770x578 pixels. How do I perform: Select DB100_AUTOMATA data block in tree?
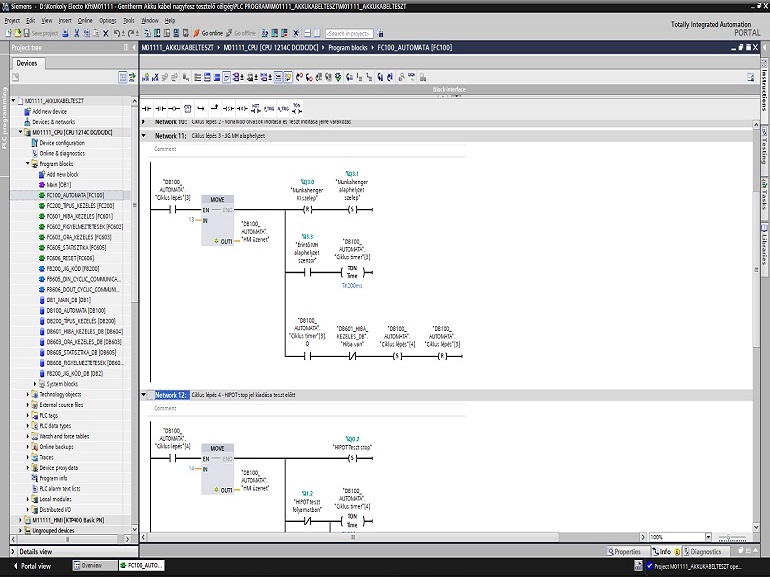76,310
